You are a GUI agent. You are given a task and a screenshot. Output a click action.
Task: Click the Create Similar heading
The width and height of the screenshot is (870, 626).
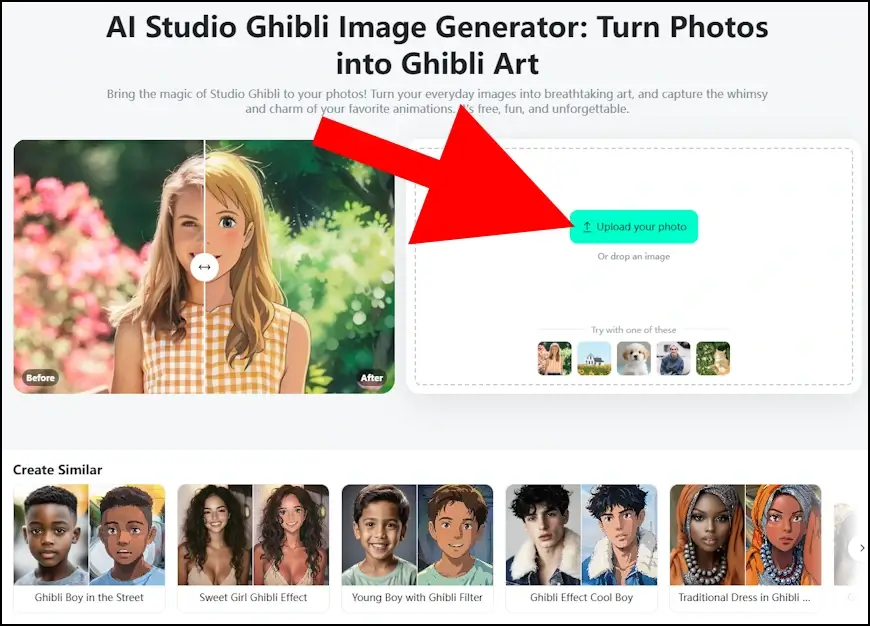click(58, 470)
